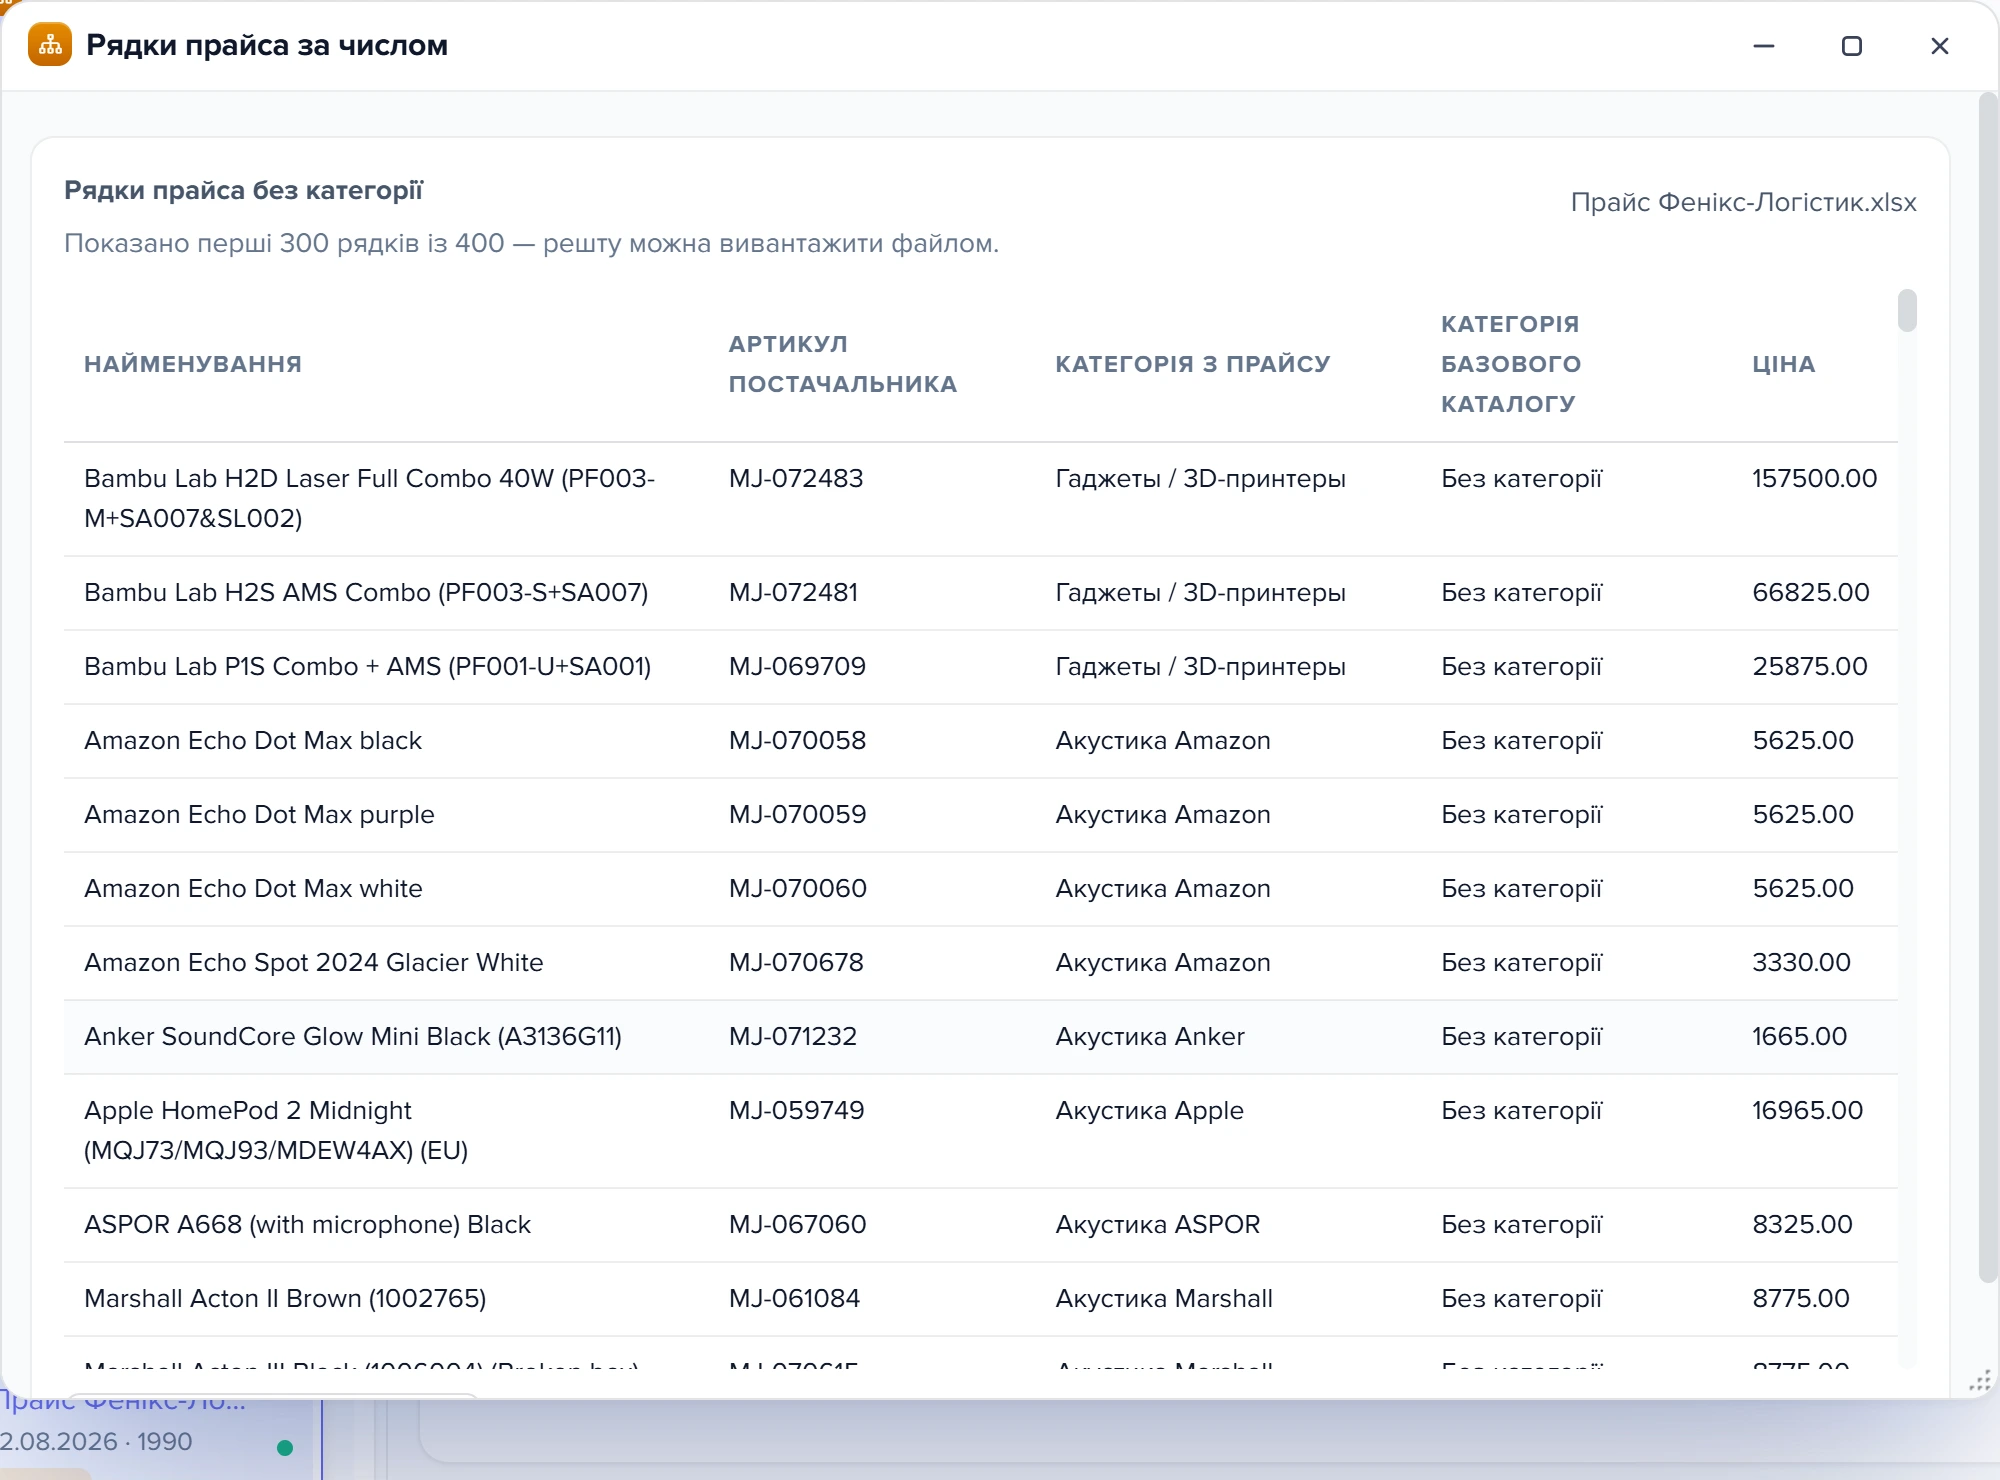Click Без категорії for Apple HomePod 2
This screenshot has width=2000, height=1480.
coord(1522,1111)
